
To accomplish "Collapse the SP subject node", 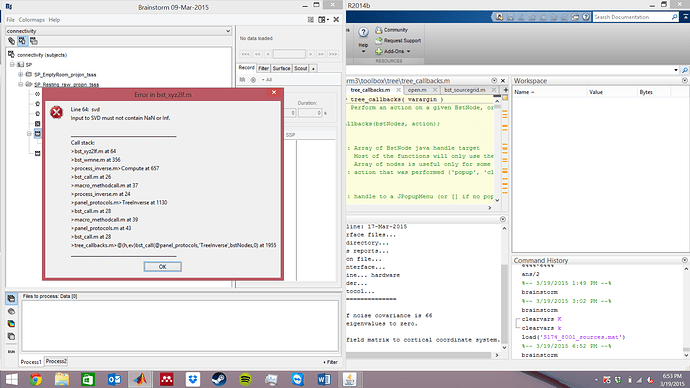I will (x=12, y=65).
